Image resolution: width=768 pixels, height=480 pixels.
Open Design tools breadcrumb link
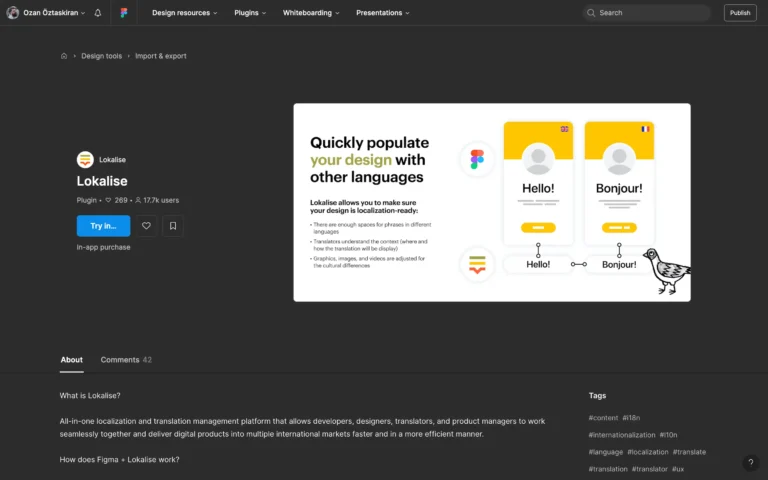pos(101,56)
